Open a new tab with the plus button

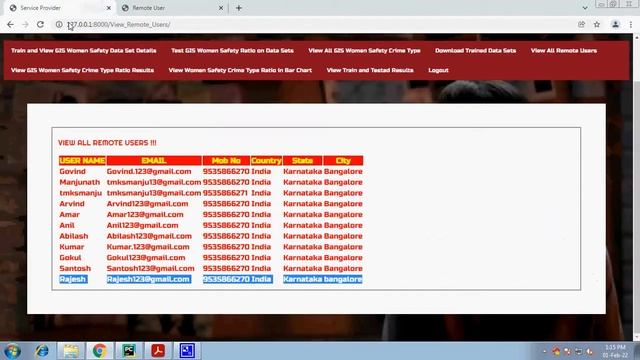tap(239, 8)
